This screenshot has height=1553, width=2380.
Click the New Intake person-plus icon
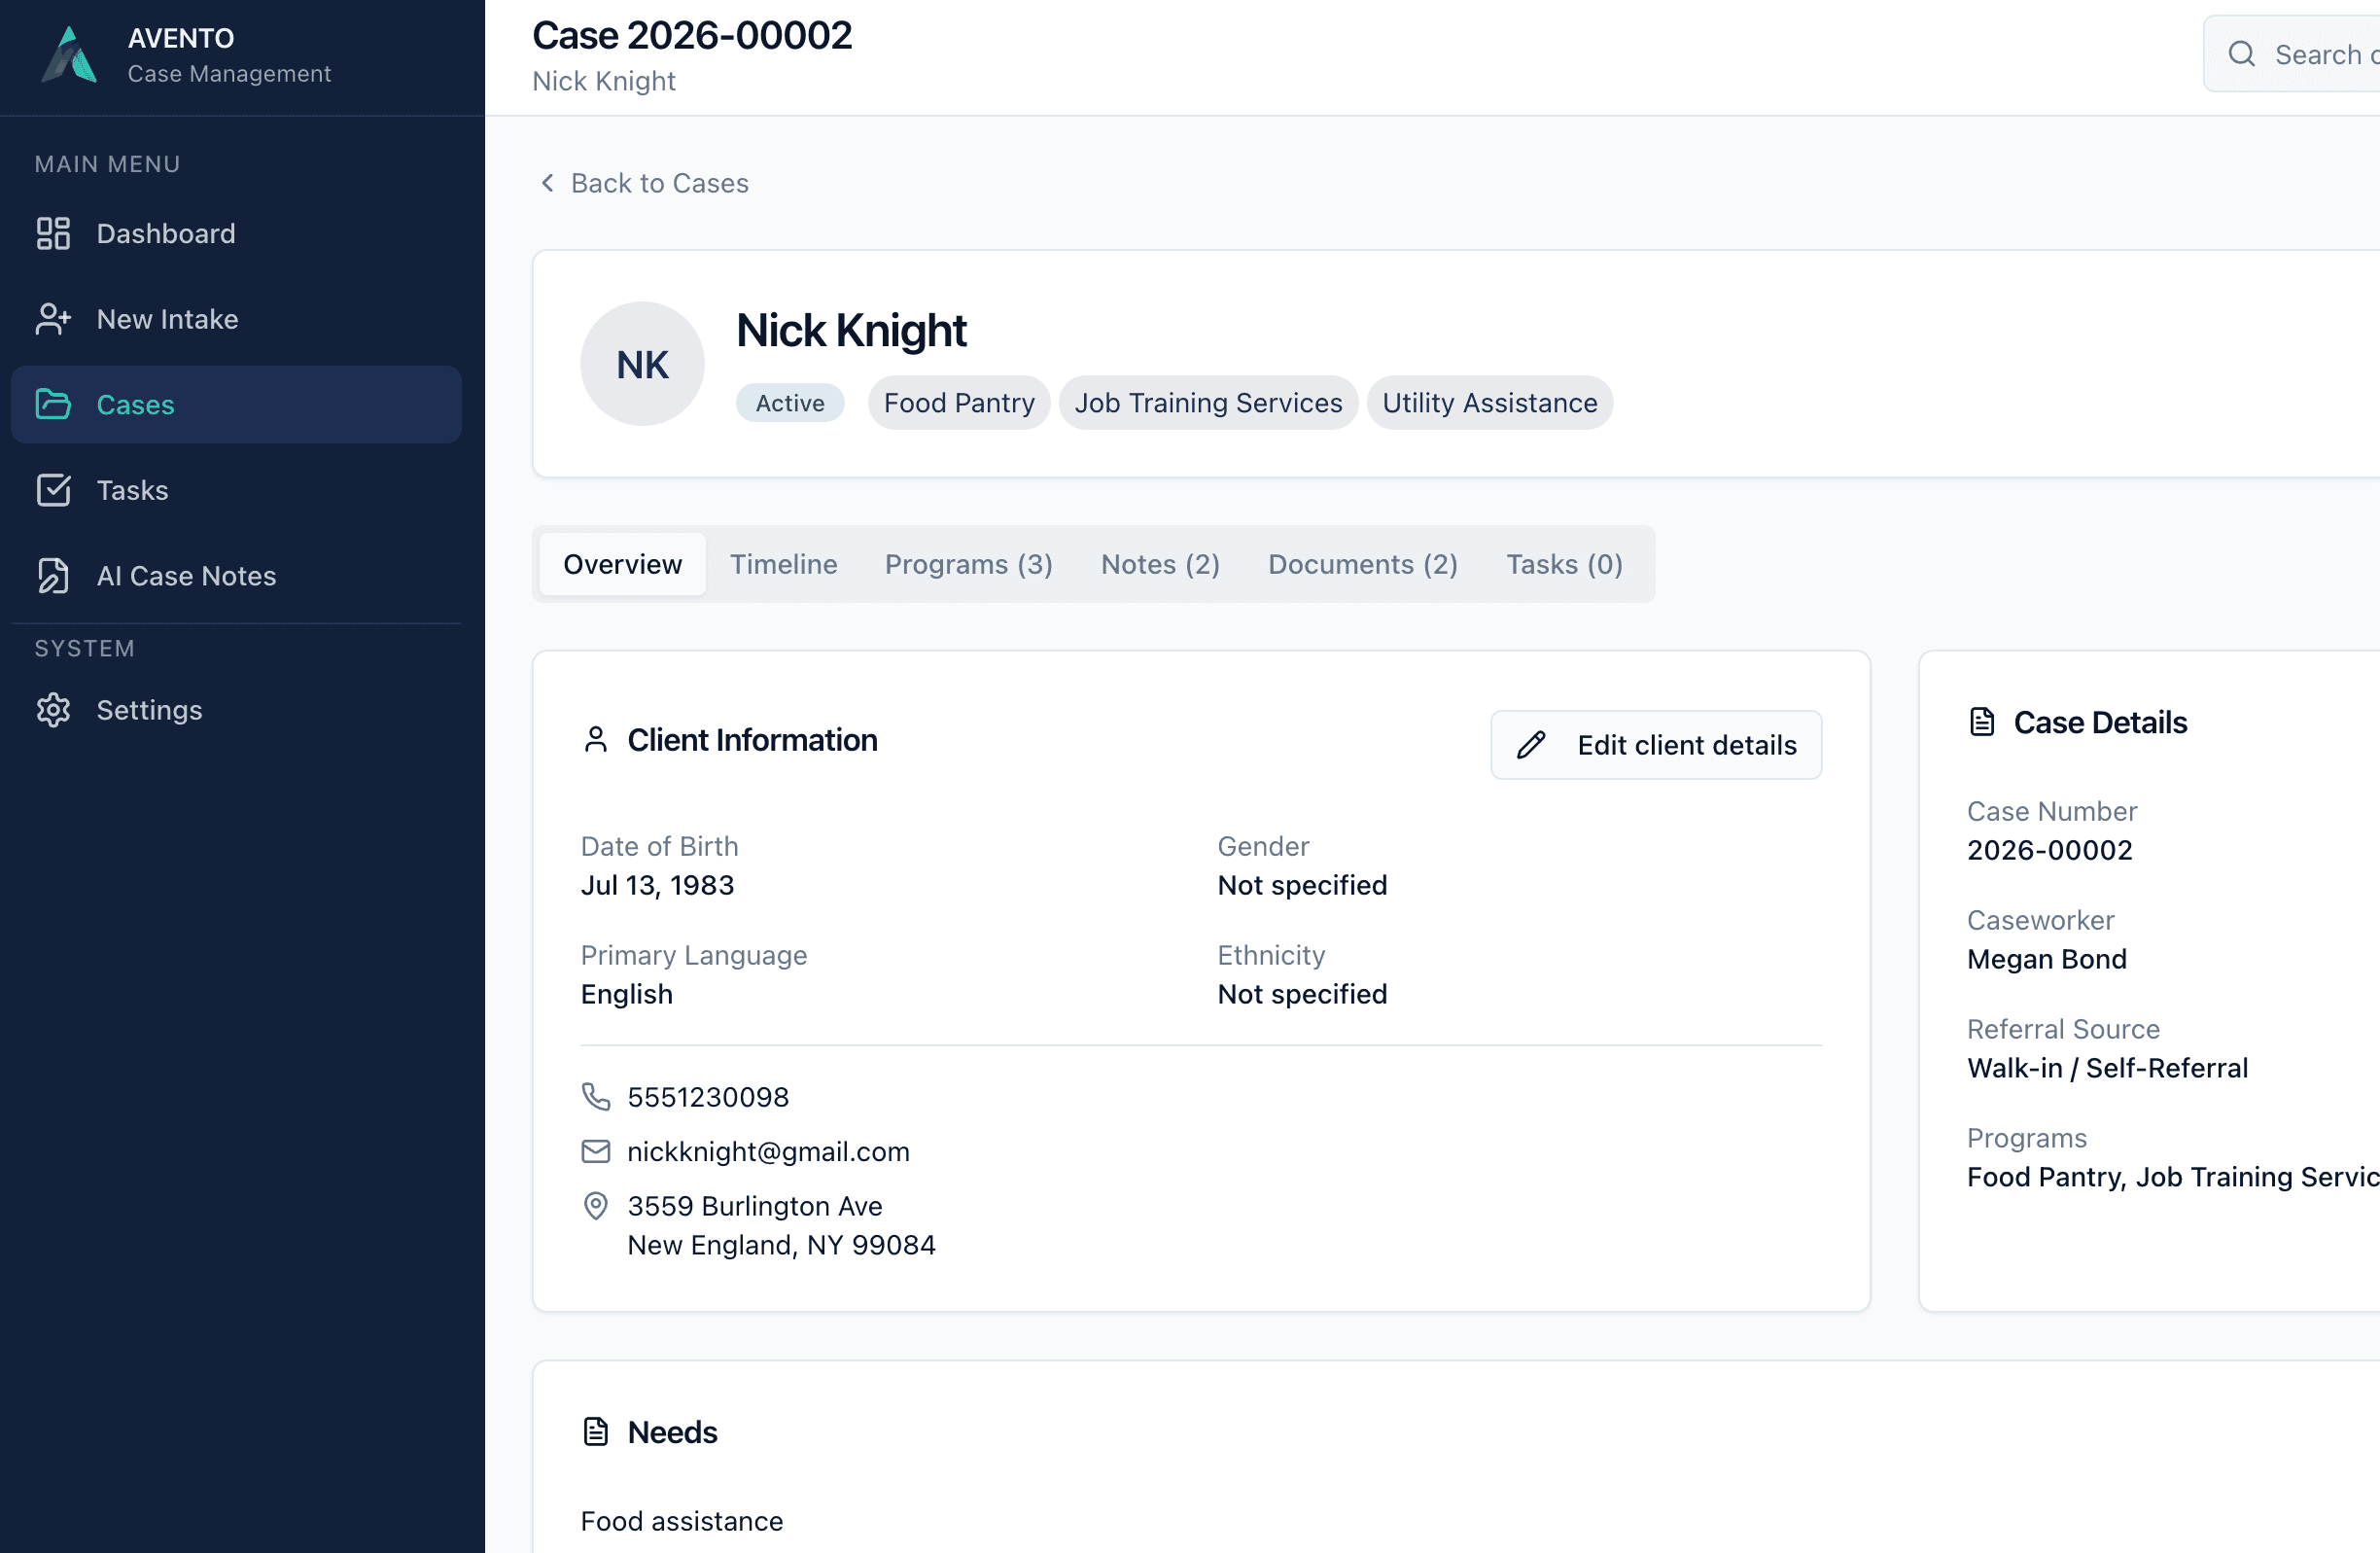53,319
